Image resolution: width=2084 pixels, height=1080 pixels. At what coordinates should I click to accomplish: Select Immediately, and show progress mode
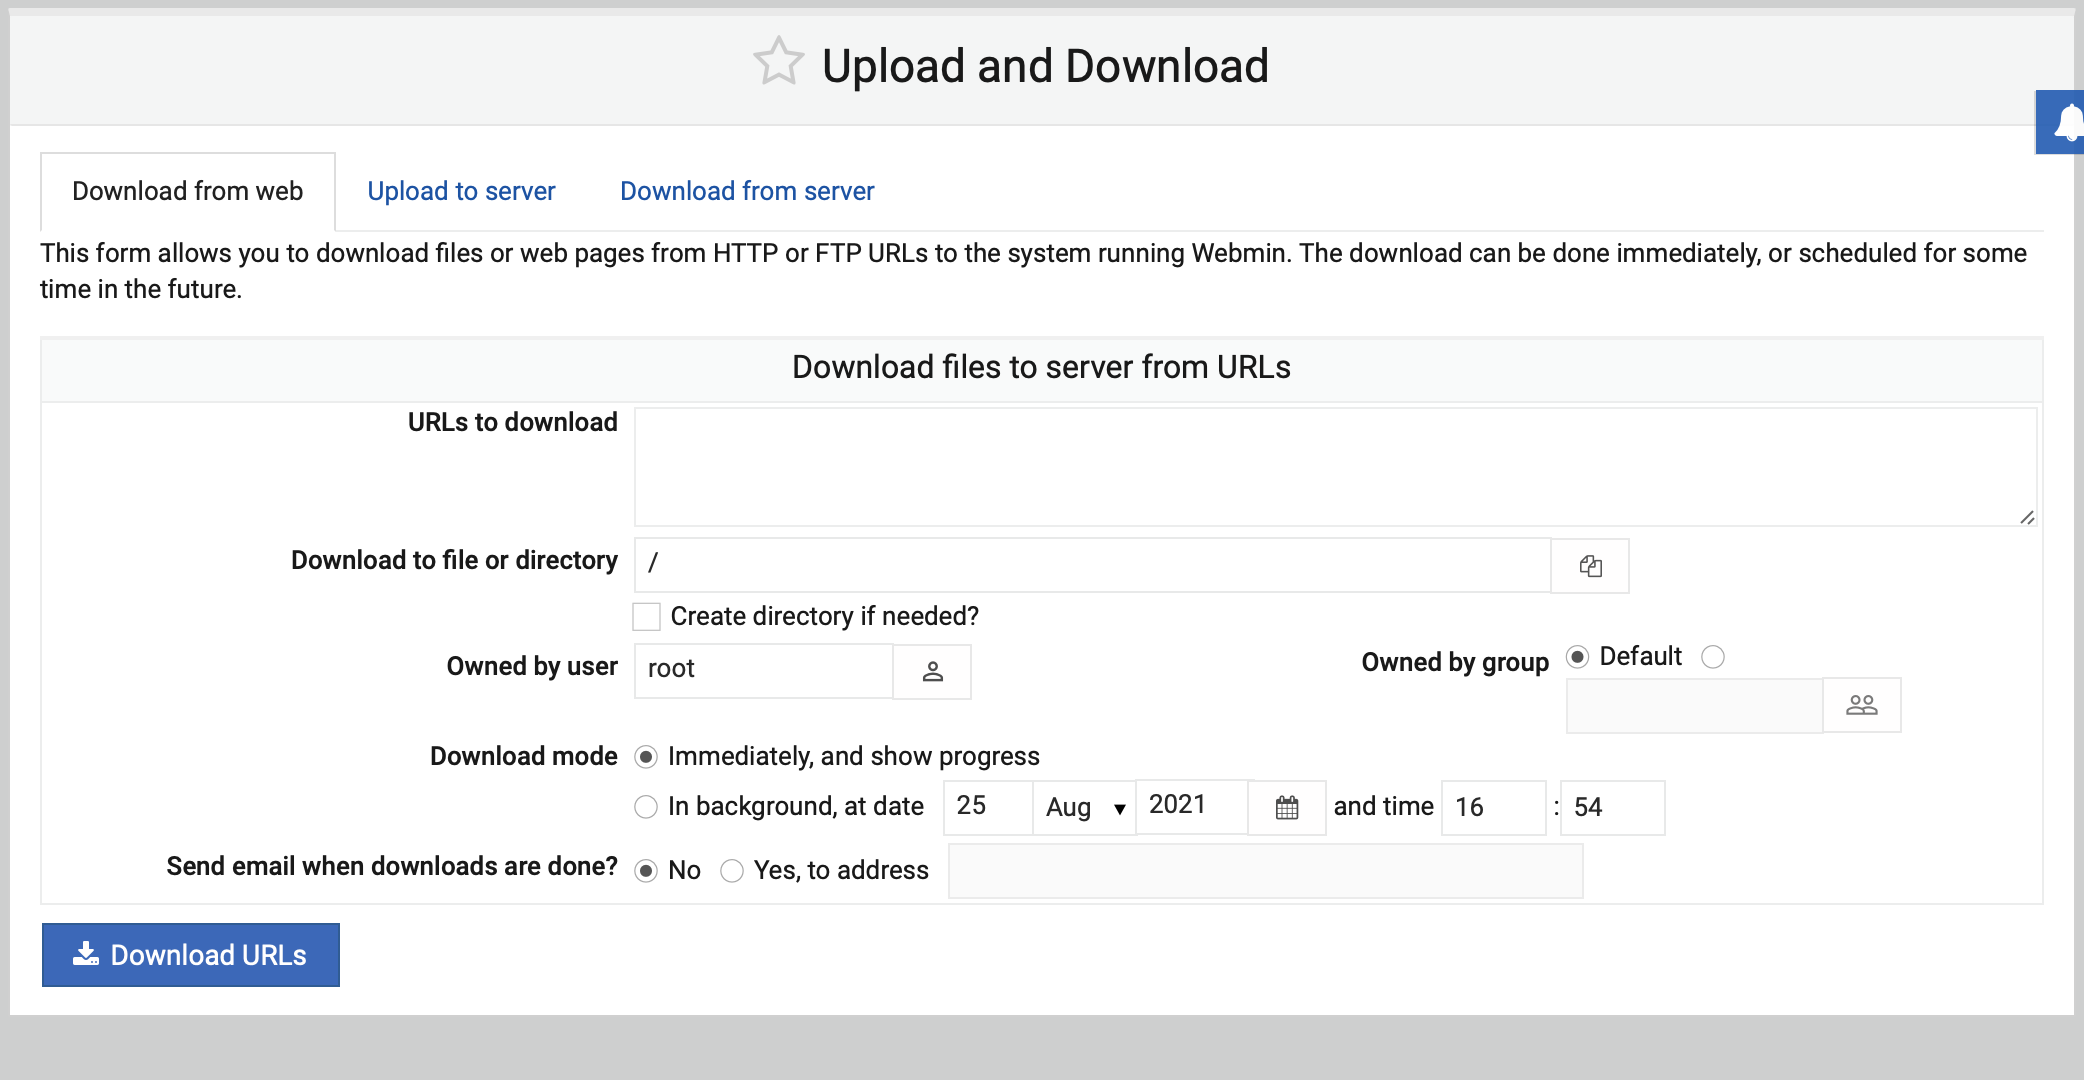click(x=646, y=757)
